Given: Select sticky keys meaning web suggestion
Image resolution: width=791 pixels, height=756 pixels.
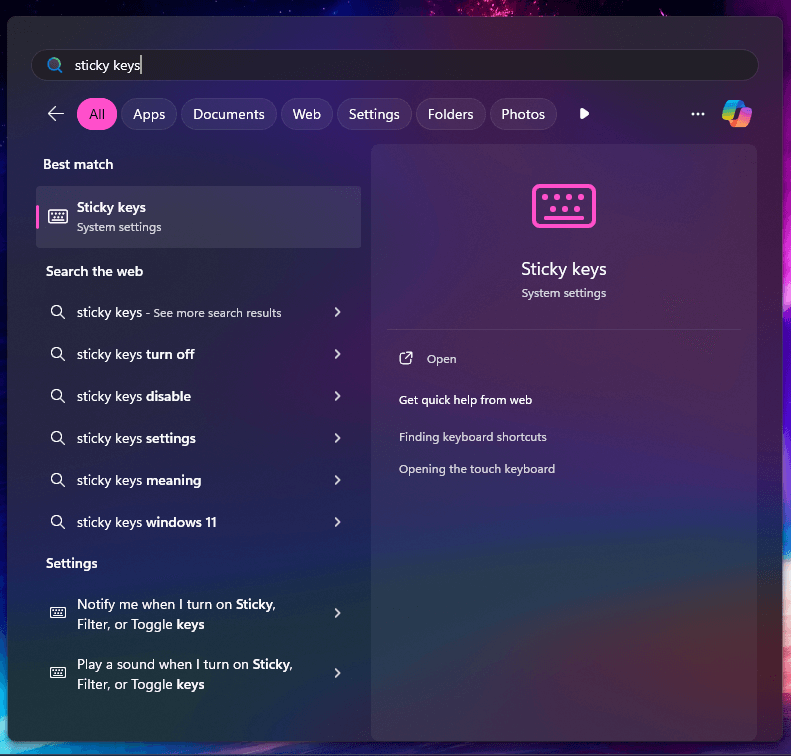Looking at the screenshot, I should click(x=198, y=480).
